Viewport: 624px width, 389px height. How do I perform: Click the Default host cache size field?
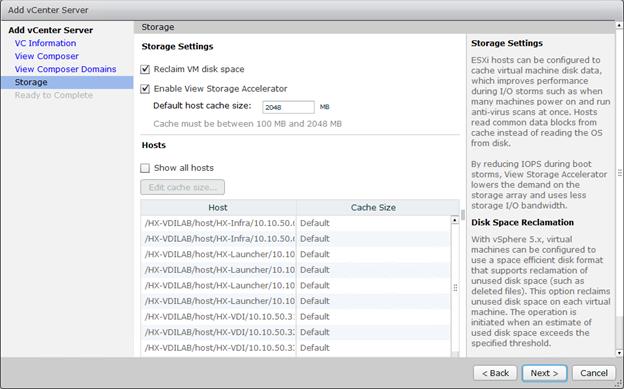click(x=288, y=107)
